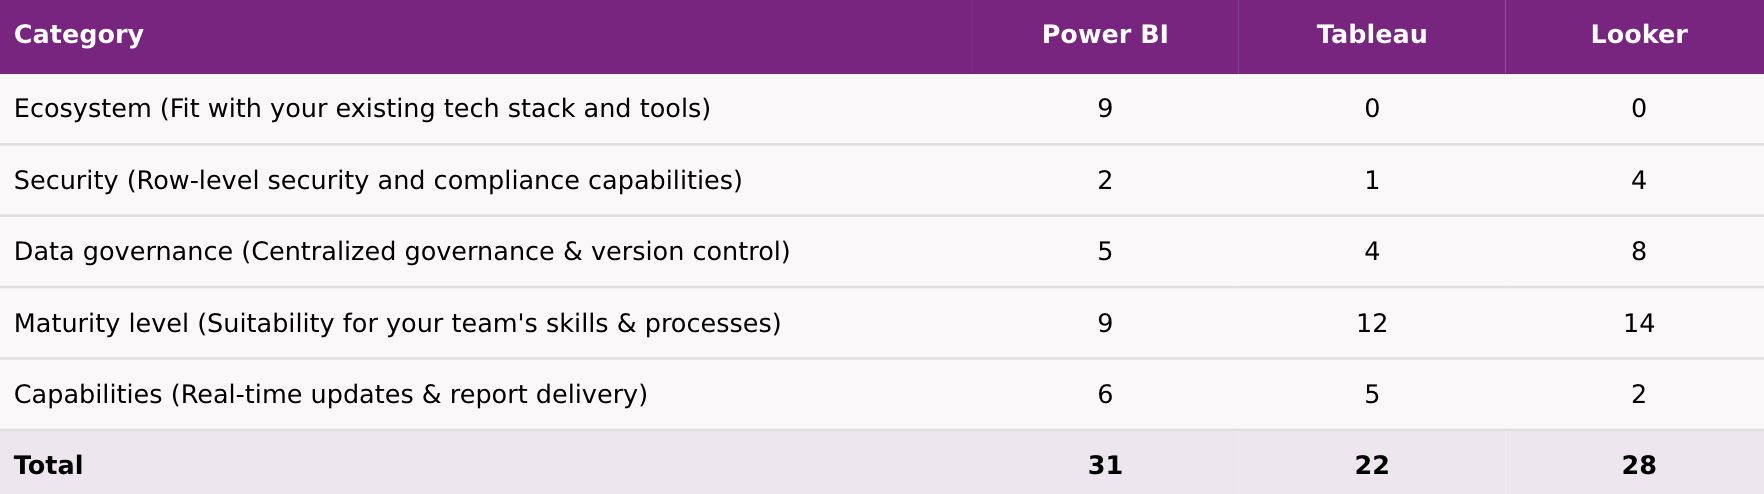Click the Looker column header
The image size is (1764, 494).
click(1639, 35)
